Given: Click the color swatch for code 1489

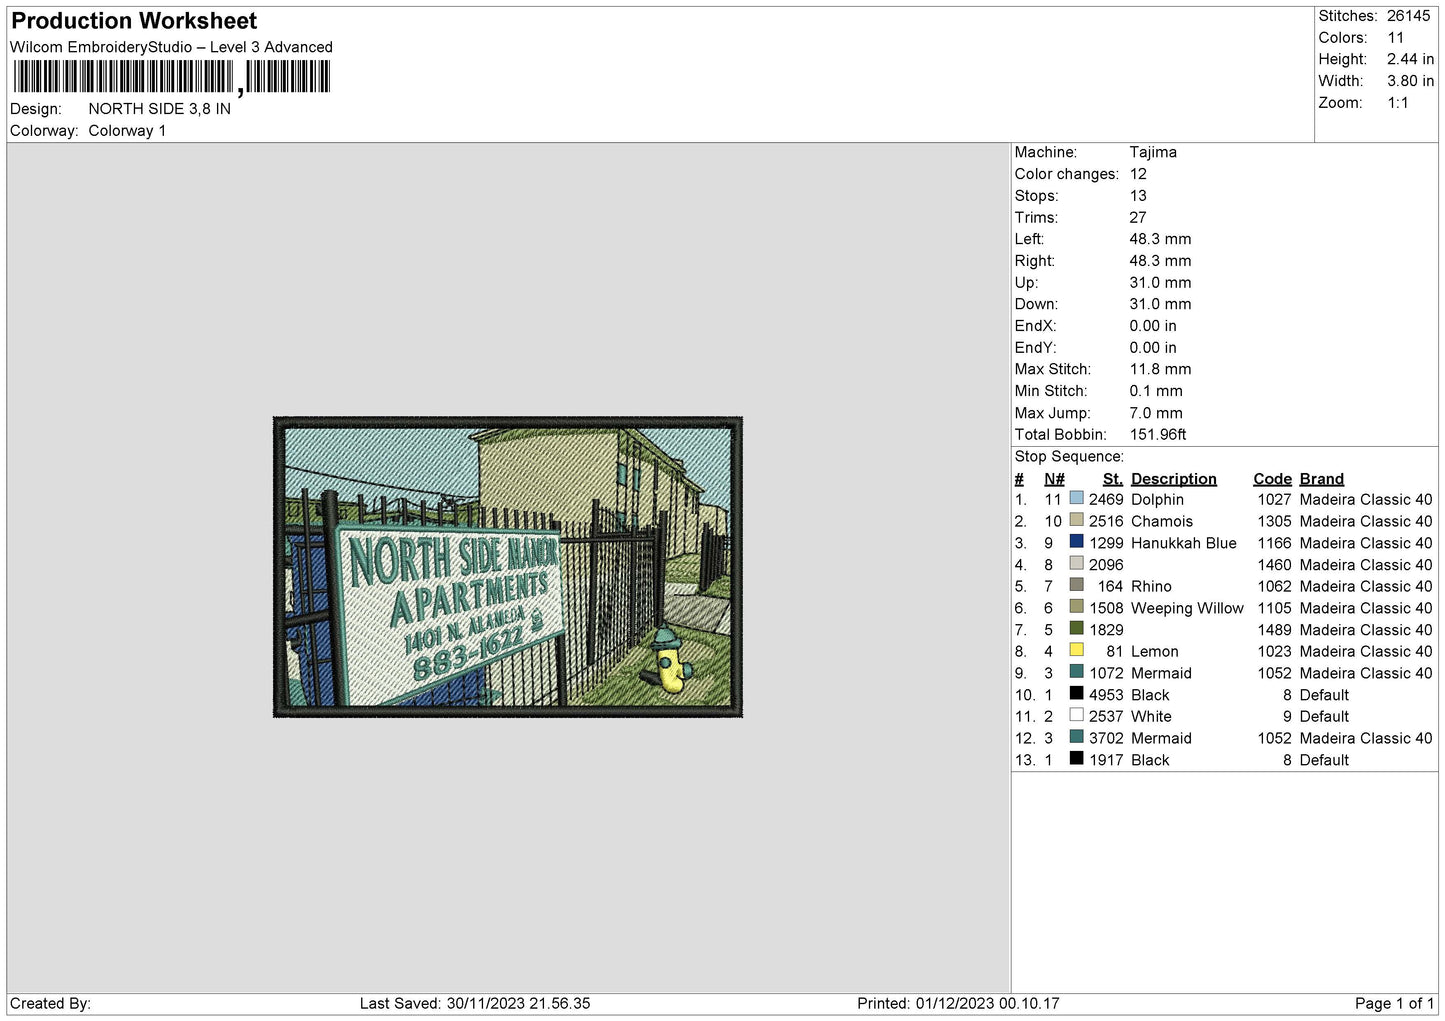Looking at the screenshot, I should [x=1076, y=628].
